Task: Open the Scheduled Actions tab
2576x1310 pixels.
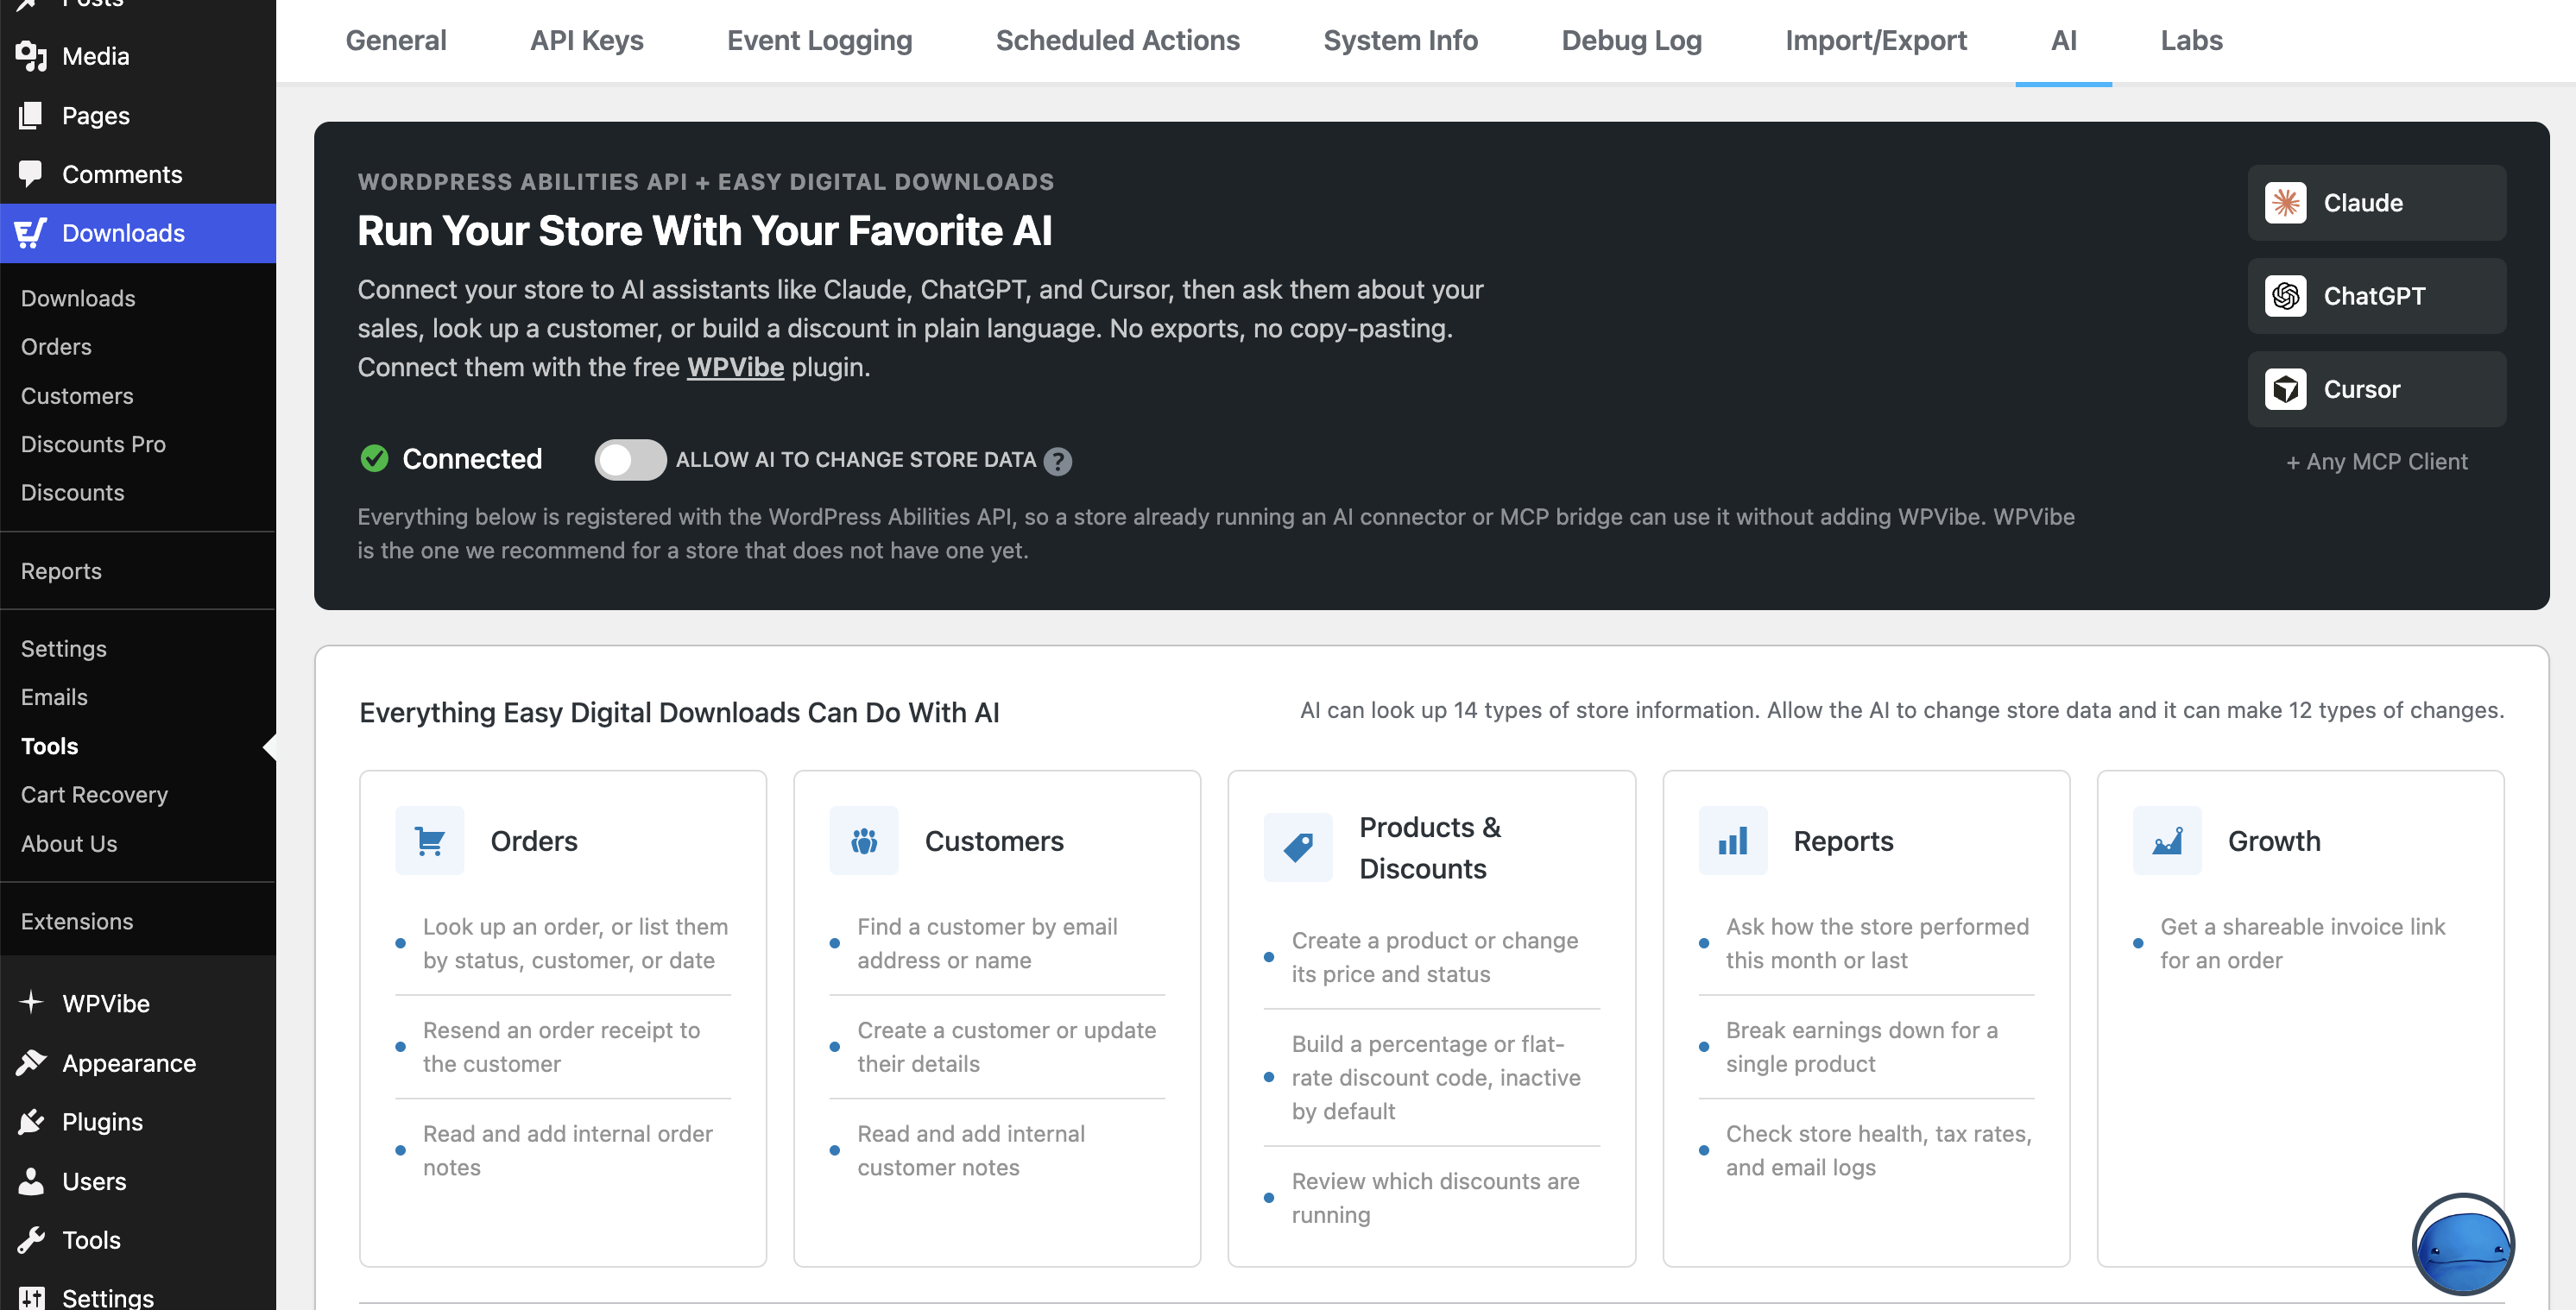Action: pos(1117,40)
